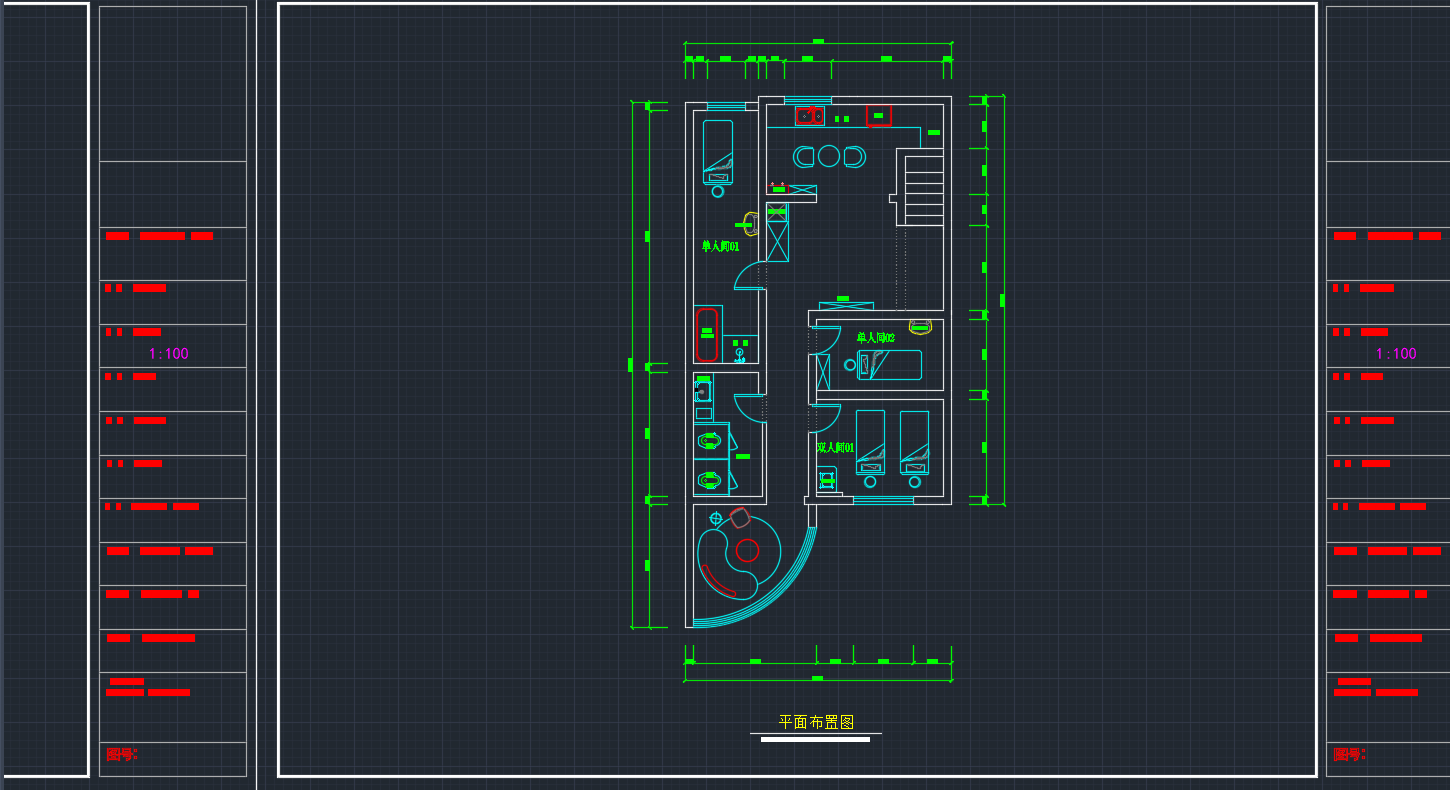Select the red double kitchen sink symbol
1450x790 pixels.
point(810,116)
